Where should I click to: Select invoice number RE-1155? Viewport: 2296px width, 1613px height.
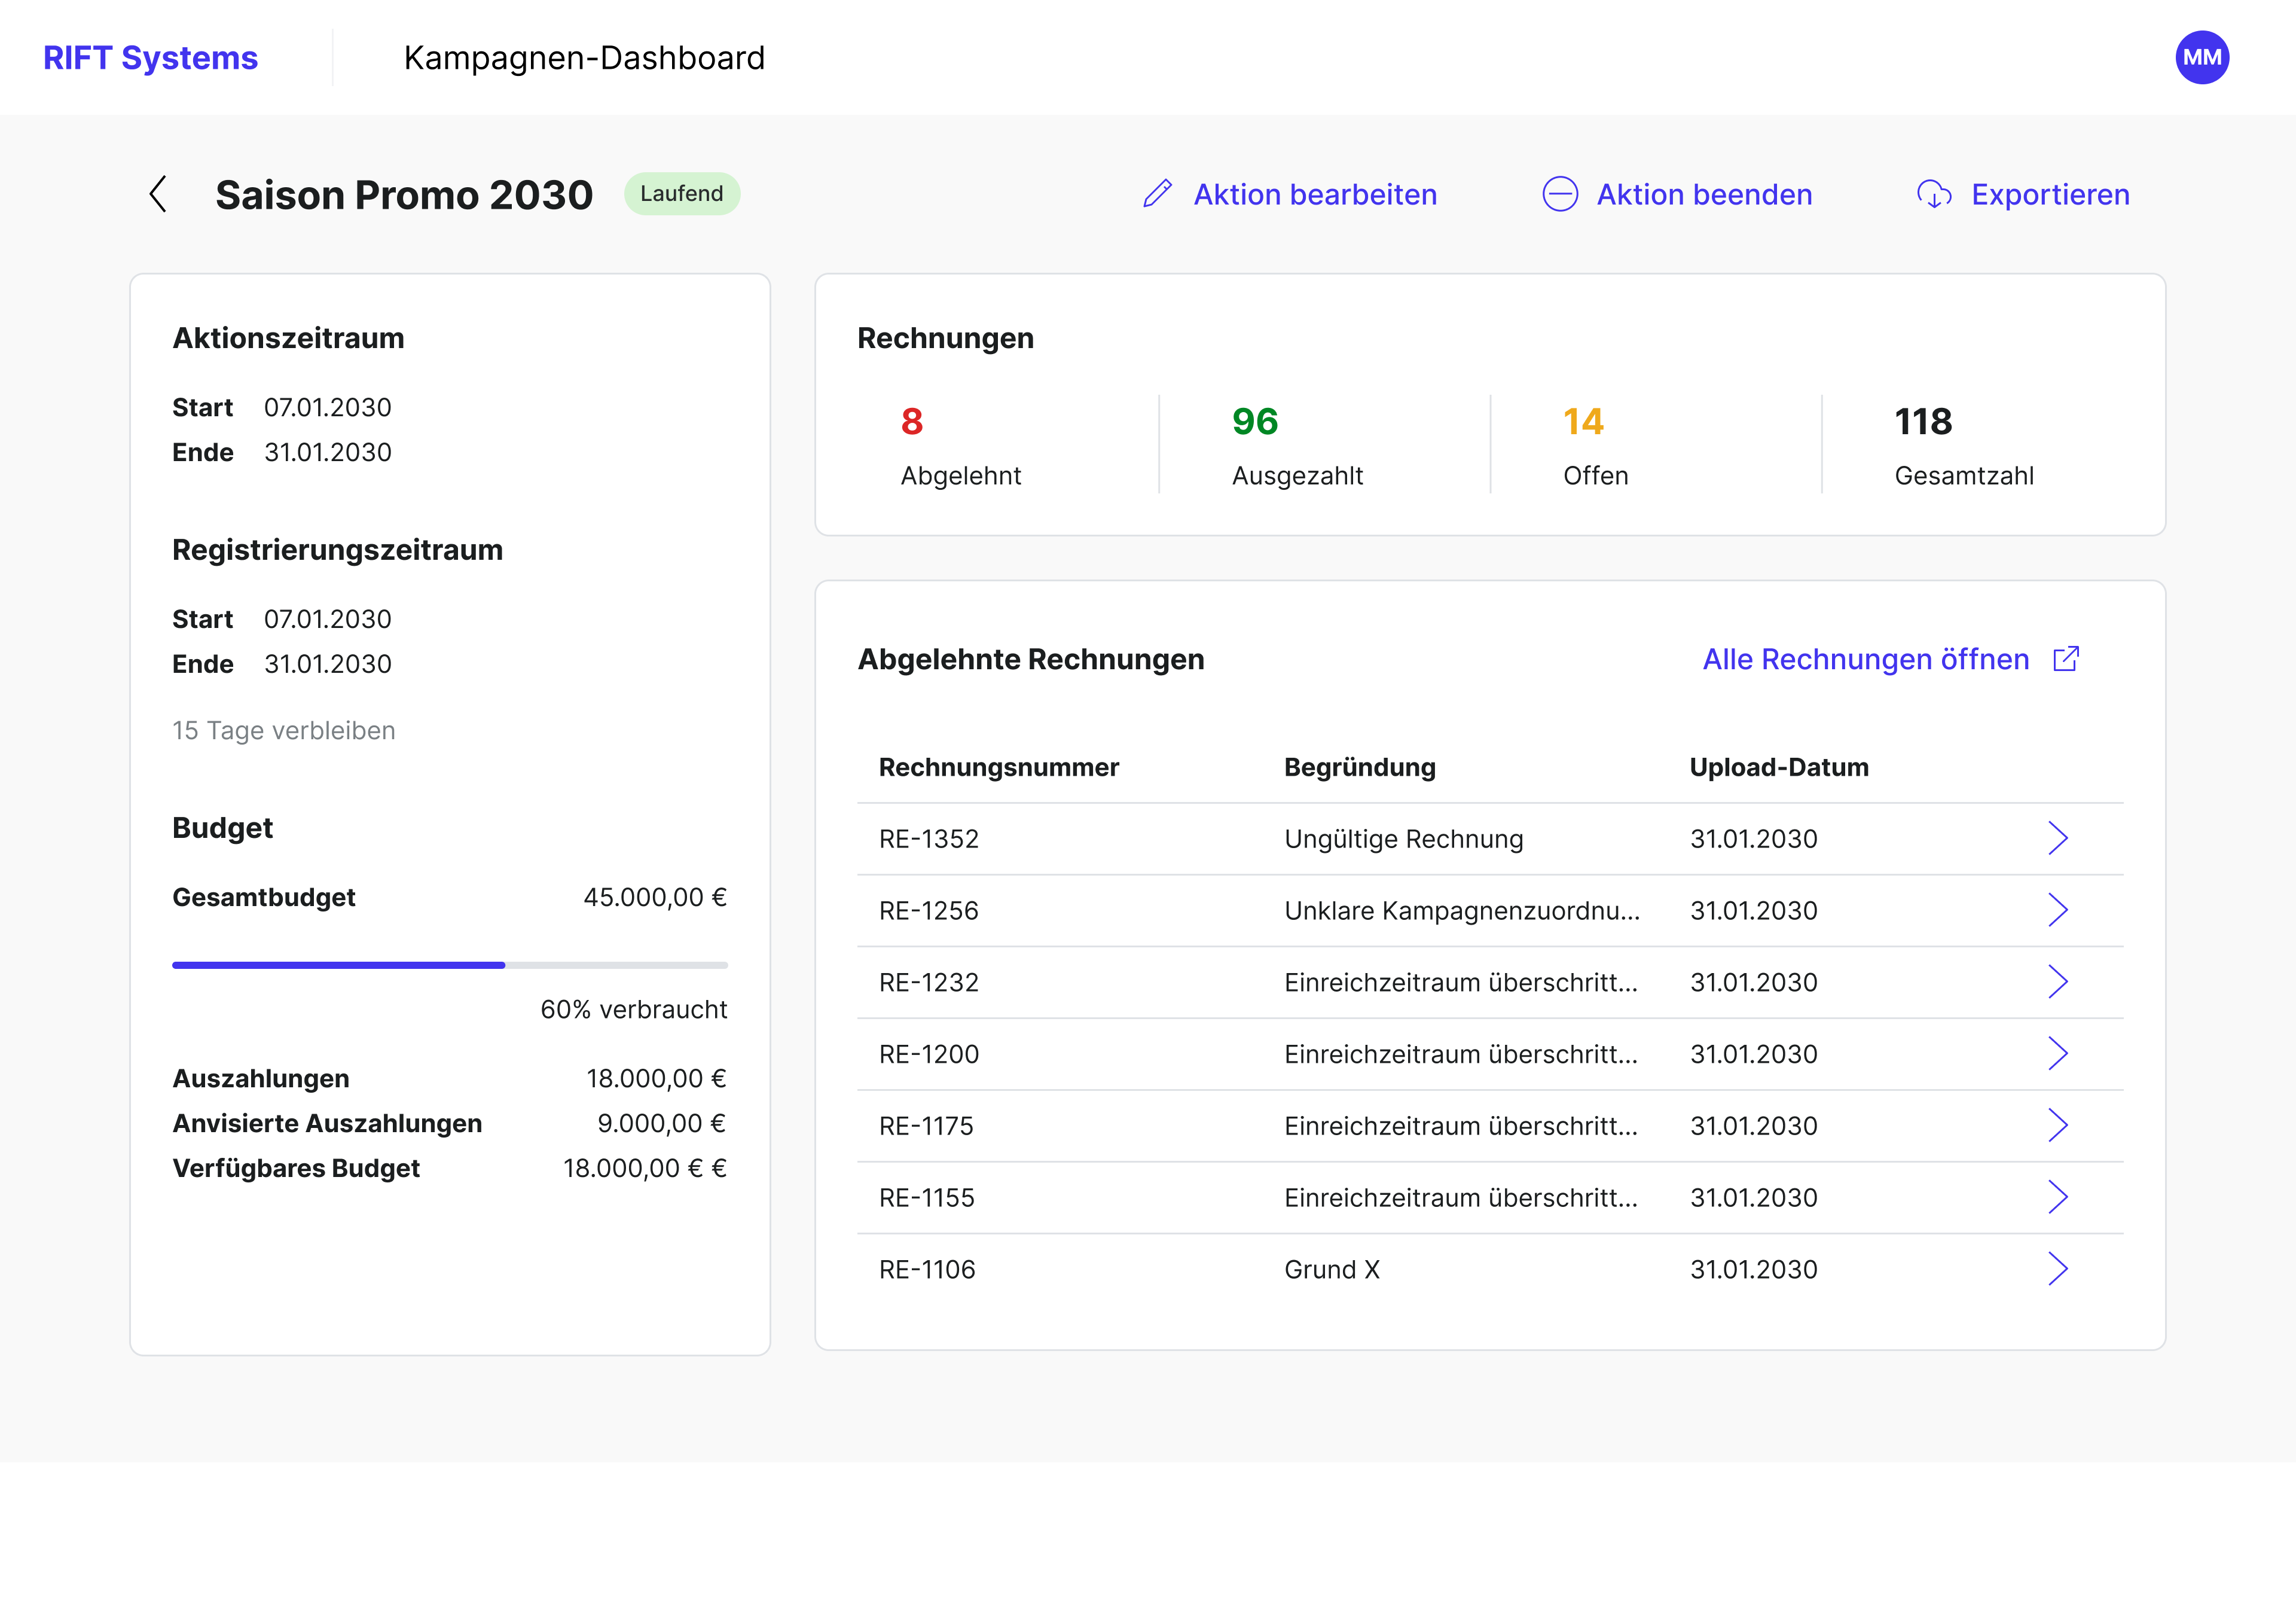(926, 1198)
